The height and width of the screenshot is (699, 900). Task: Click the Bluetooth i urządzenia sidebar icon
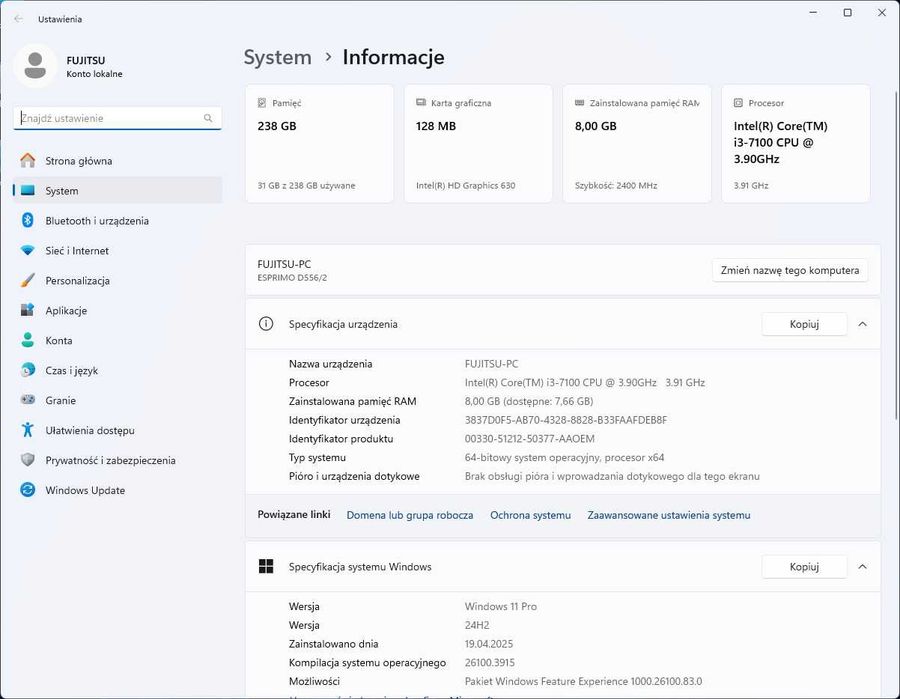(28, 221)
